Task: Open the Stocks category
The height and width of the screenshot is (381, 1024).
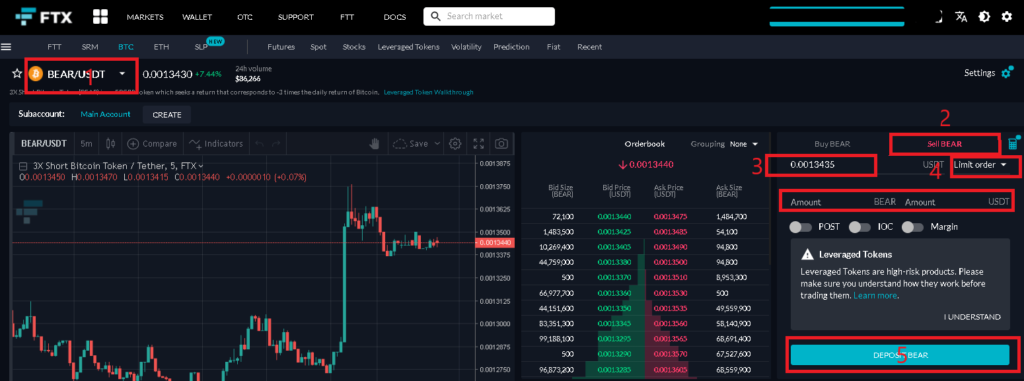Action: pyautogui.click(x=354, y=47)
